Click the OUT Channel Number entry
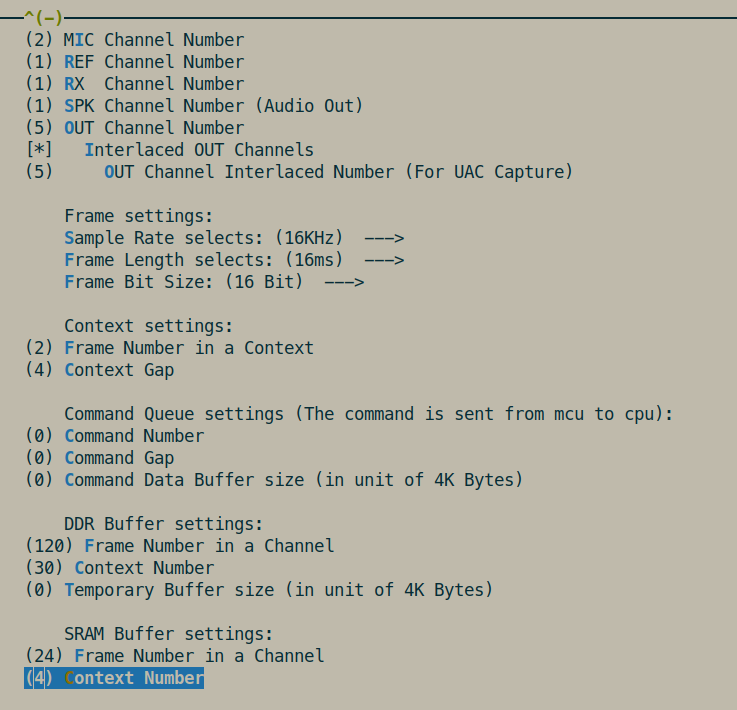The width and height of the screenshot is (737, 710). (134, 128)
